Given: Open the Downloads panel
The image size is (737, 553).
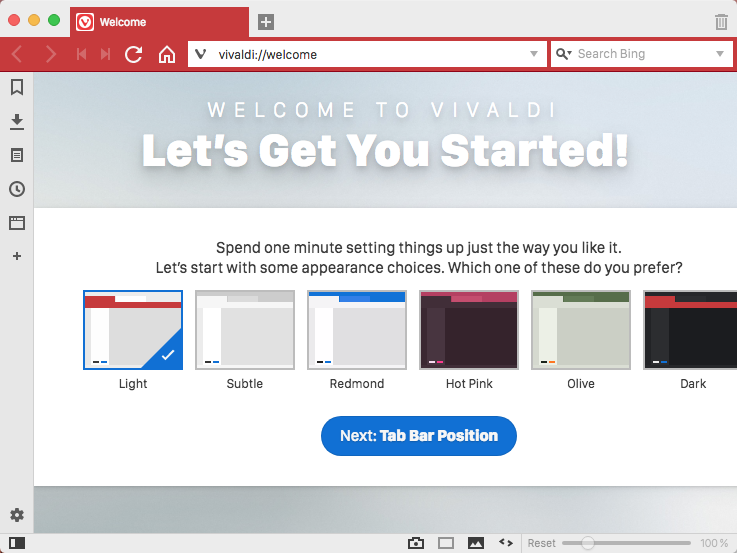Looking at the screenshot, I should coord(17,122).
